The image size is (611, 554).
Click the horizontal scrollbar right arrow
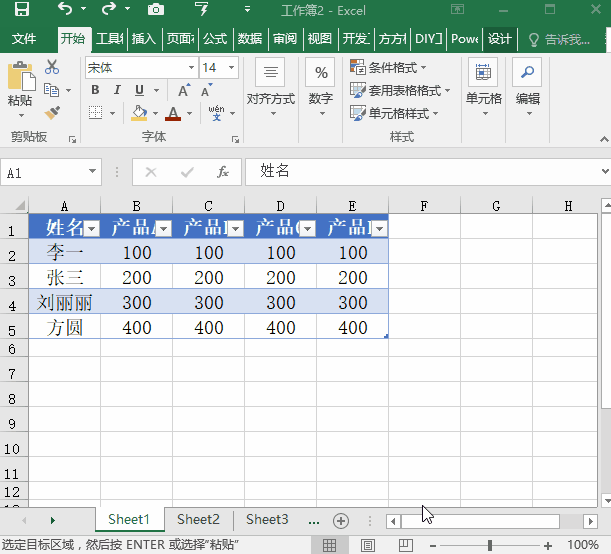click(x=591, y=521)
